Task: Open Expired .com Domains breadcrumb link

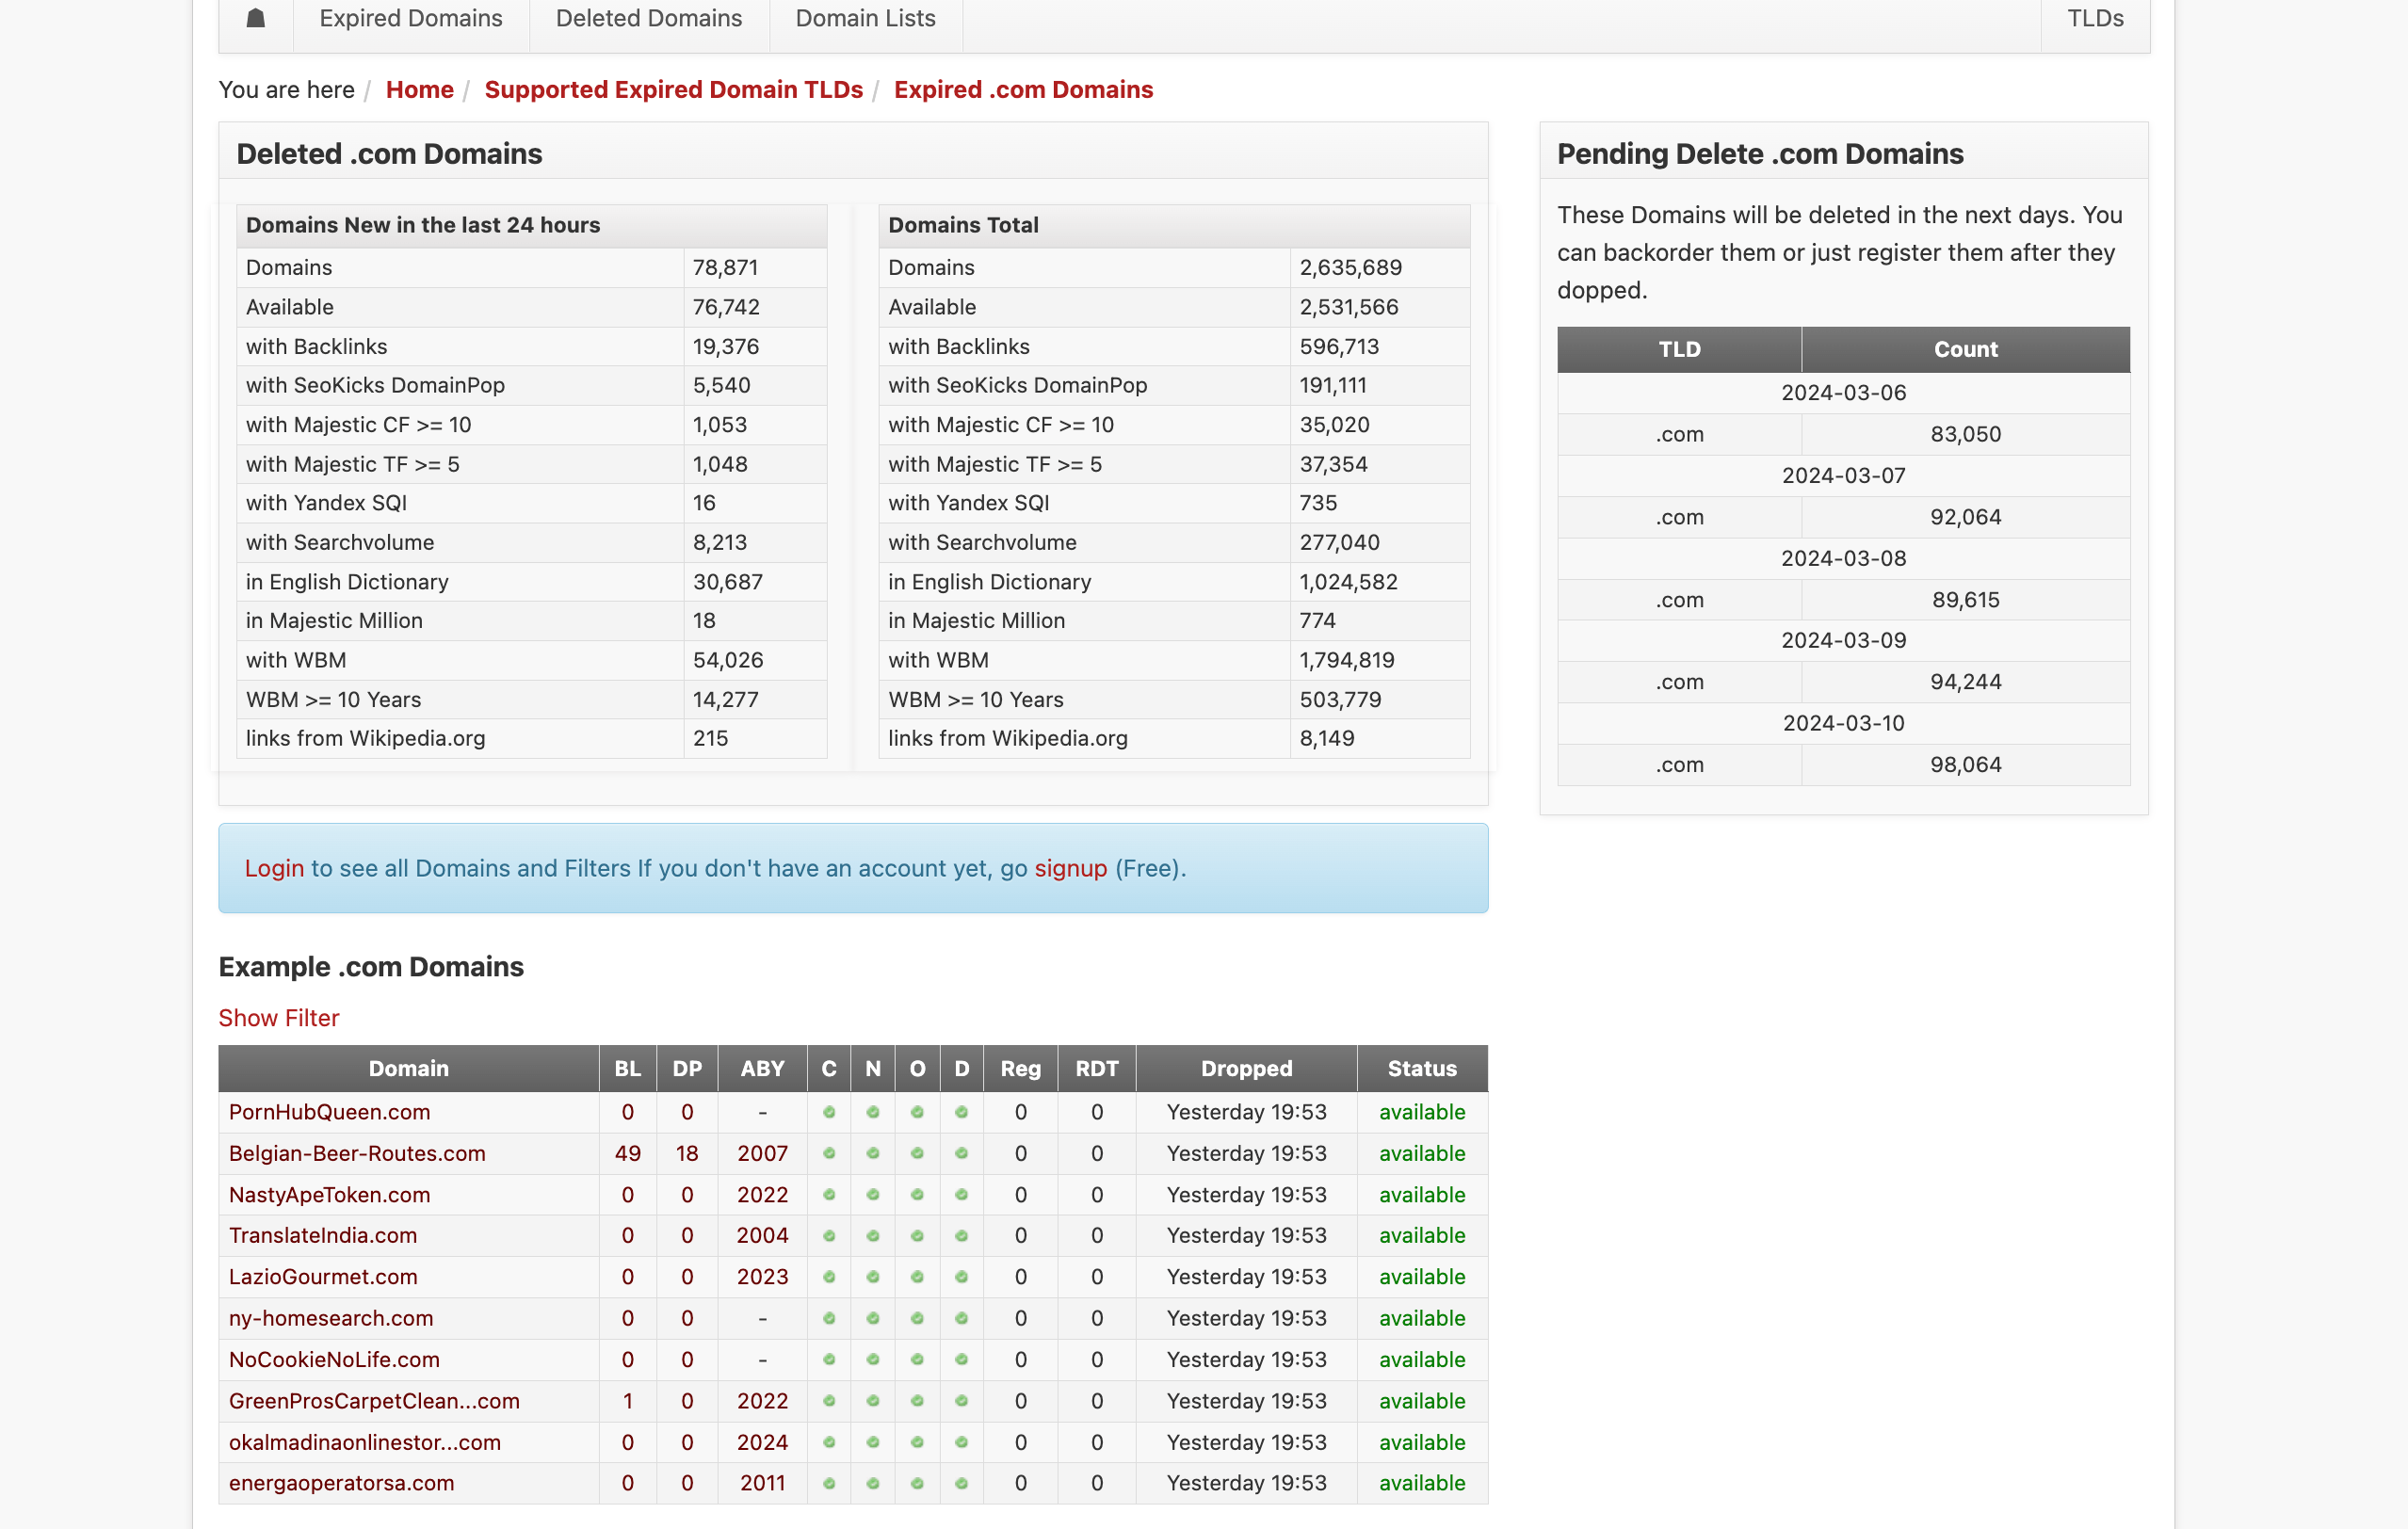Action: (1023, 90)
